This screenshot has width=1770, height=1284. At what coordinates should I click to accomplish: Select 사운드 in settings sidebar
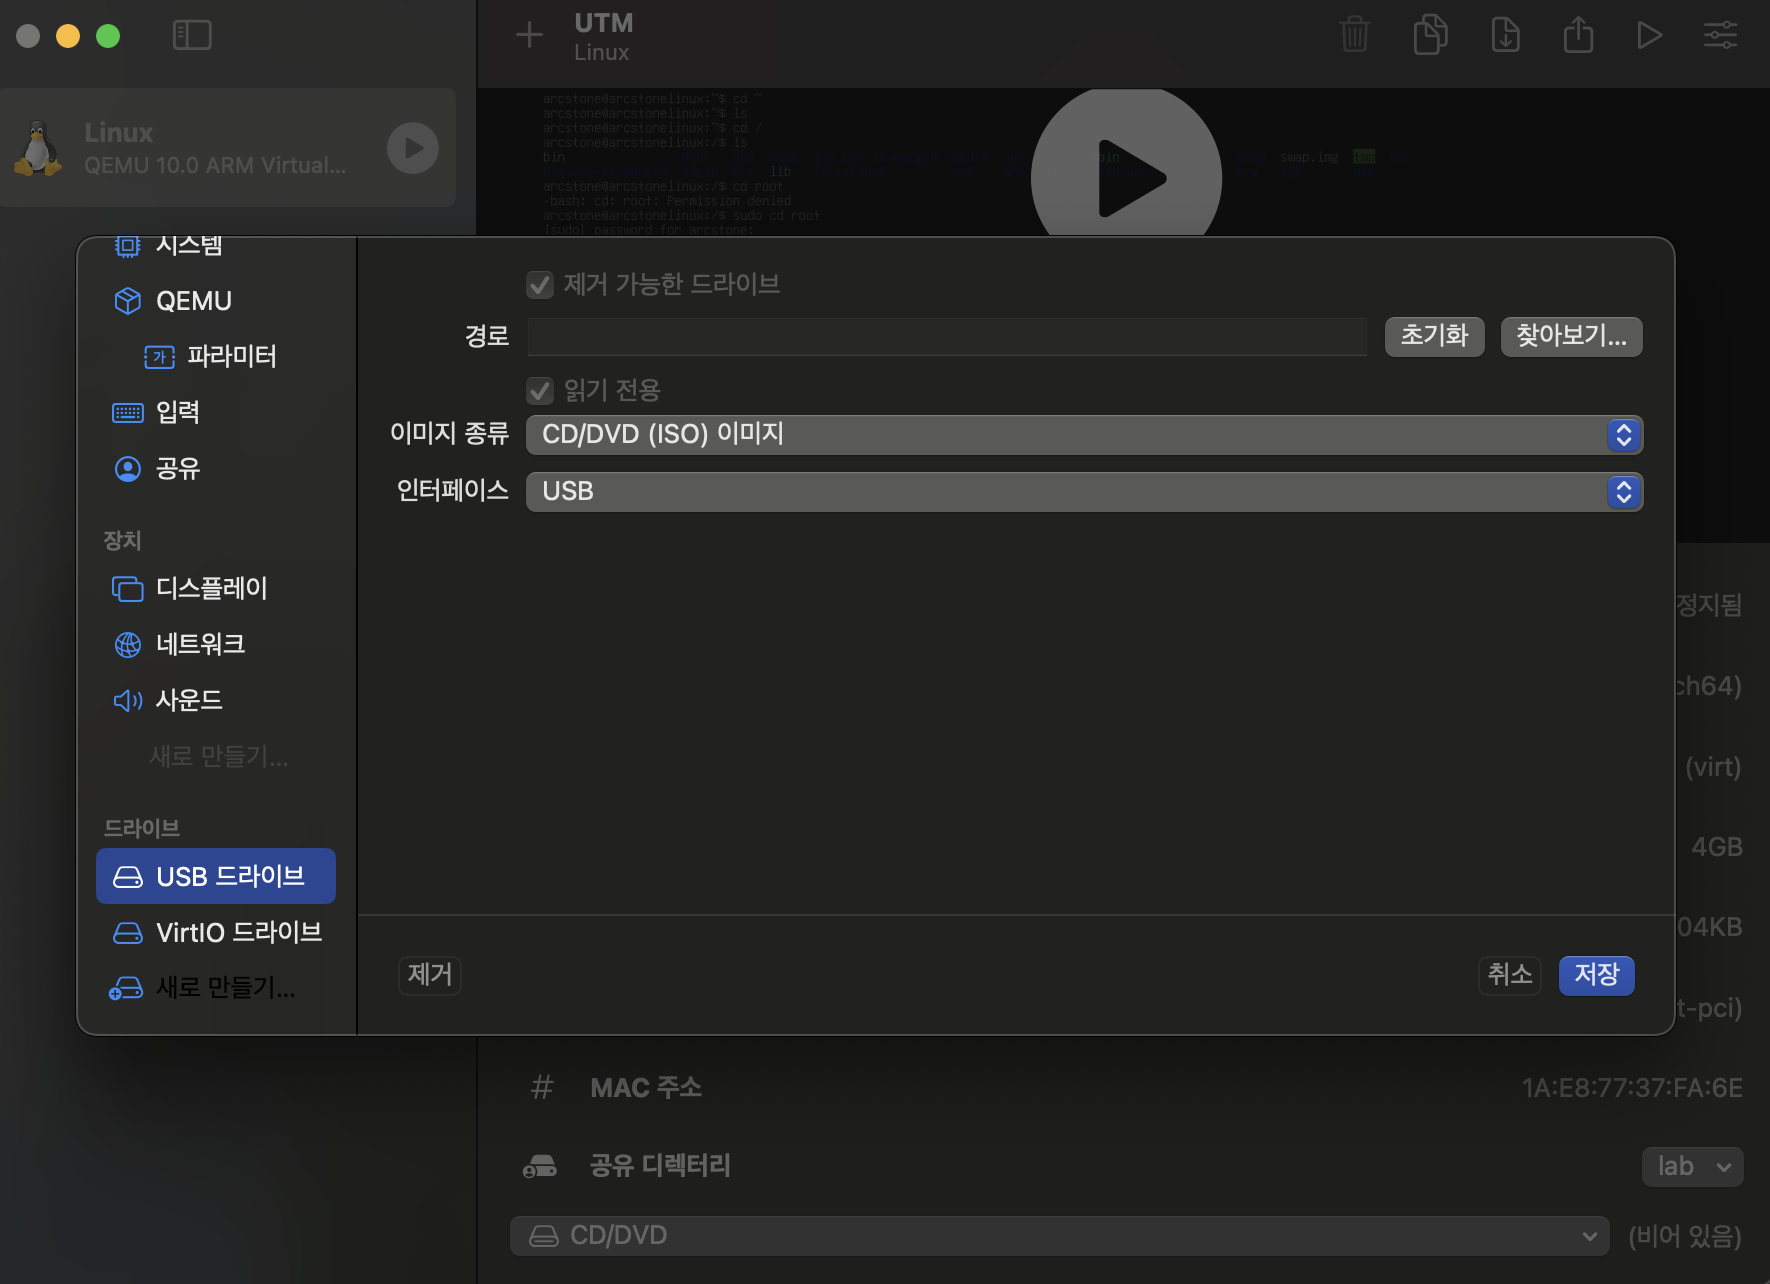216,700
